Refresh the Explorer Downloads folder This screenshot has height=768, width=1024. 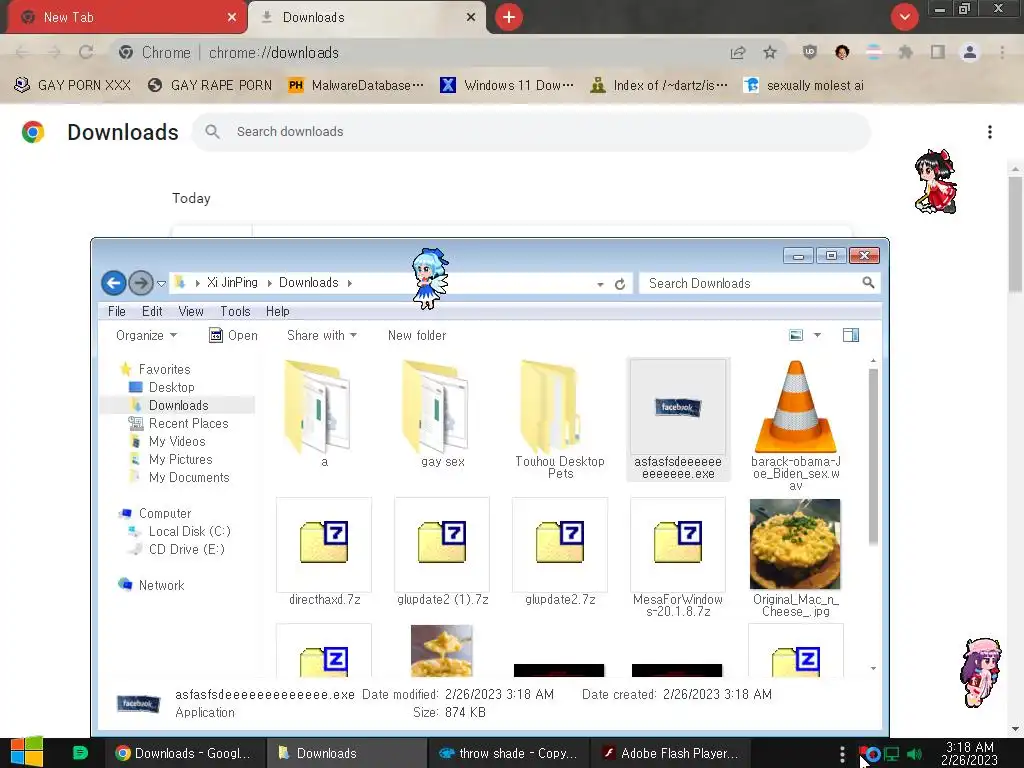(x=620, y=284)
